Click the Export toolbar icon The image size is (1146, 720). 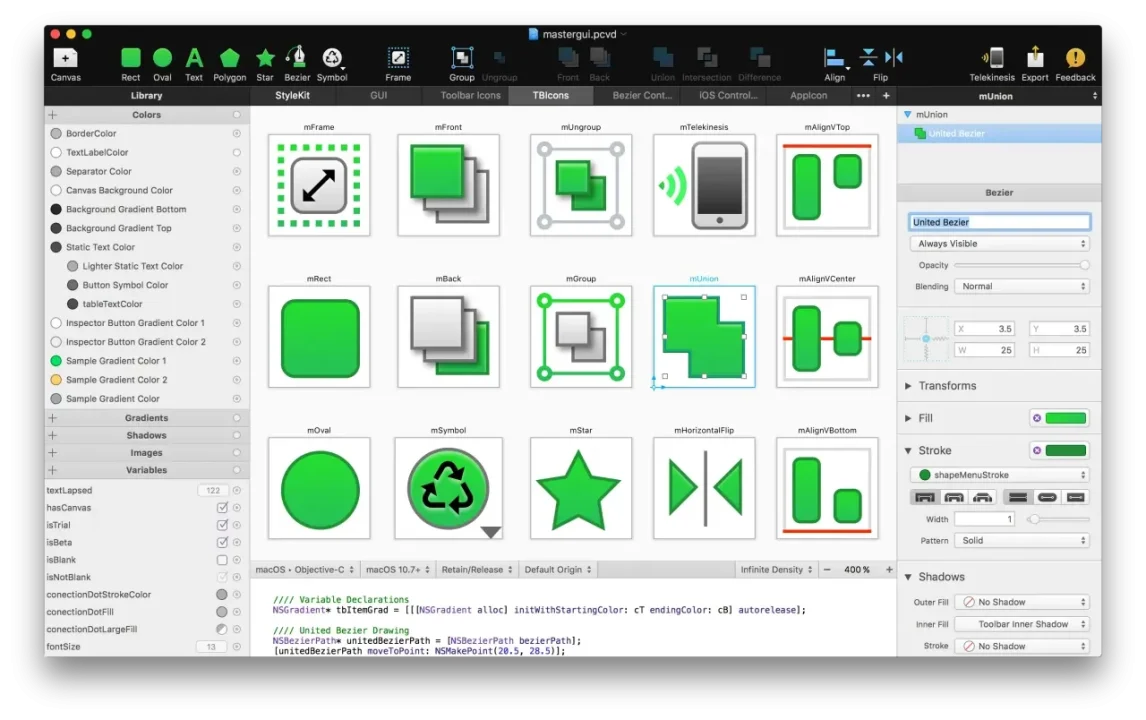tap(1034, 64)
